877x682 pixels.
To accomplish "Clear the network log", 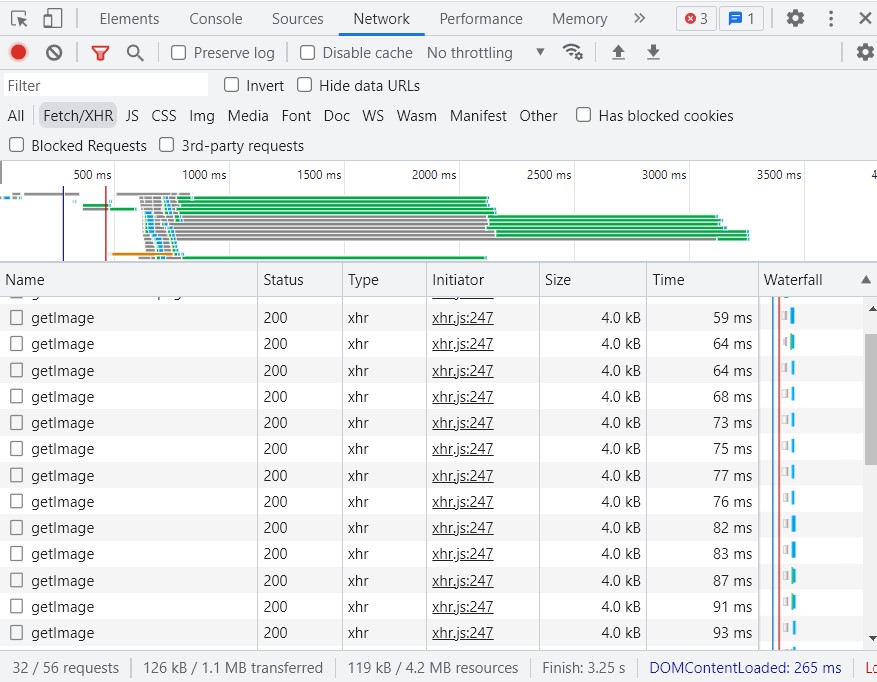I will (x=54, y=53).
